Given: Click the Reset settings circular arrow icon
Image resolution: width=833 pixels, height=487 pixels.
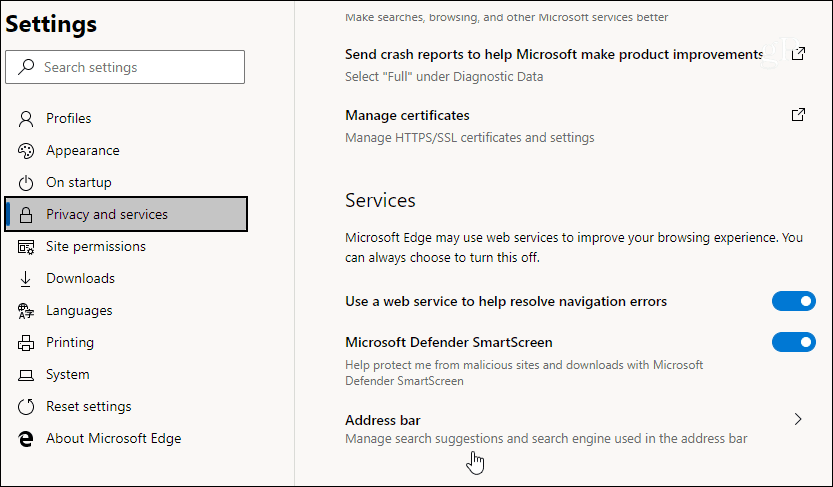Looking at the screenshot, I should click(x=26, y=407).
